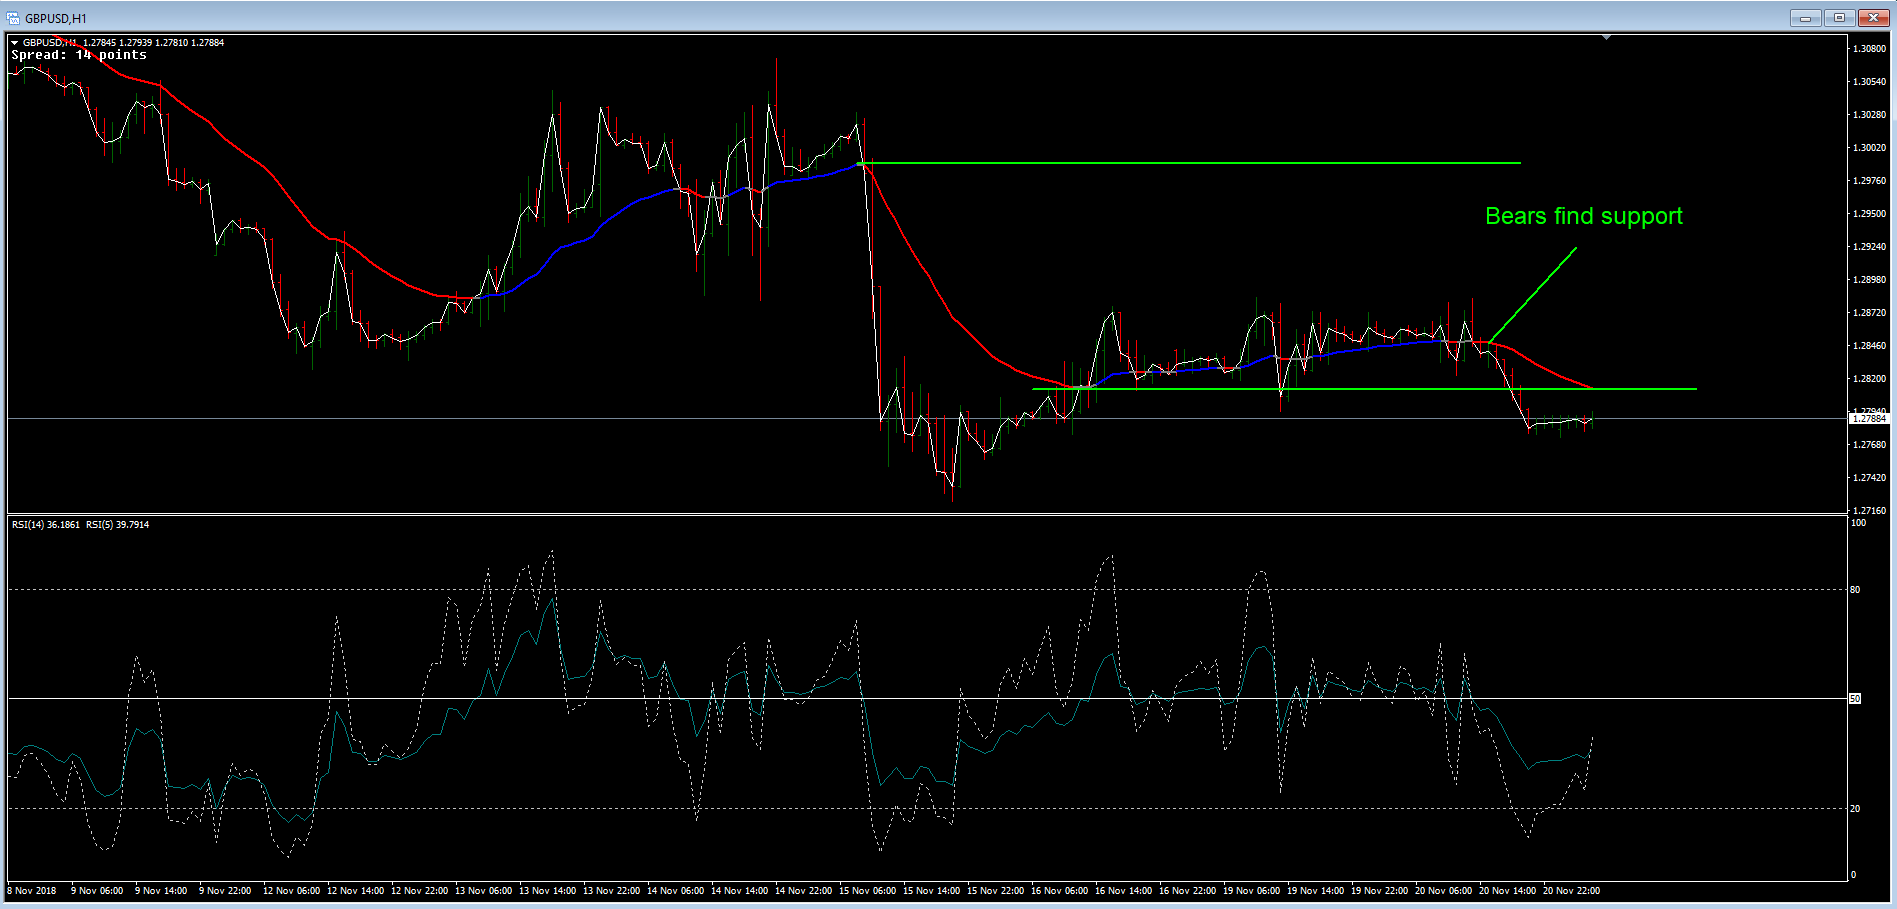This screenshot has width=1897, height=909.
Task: Select the 'Bears find support' text label
Action: (x=1584, y=216)
